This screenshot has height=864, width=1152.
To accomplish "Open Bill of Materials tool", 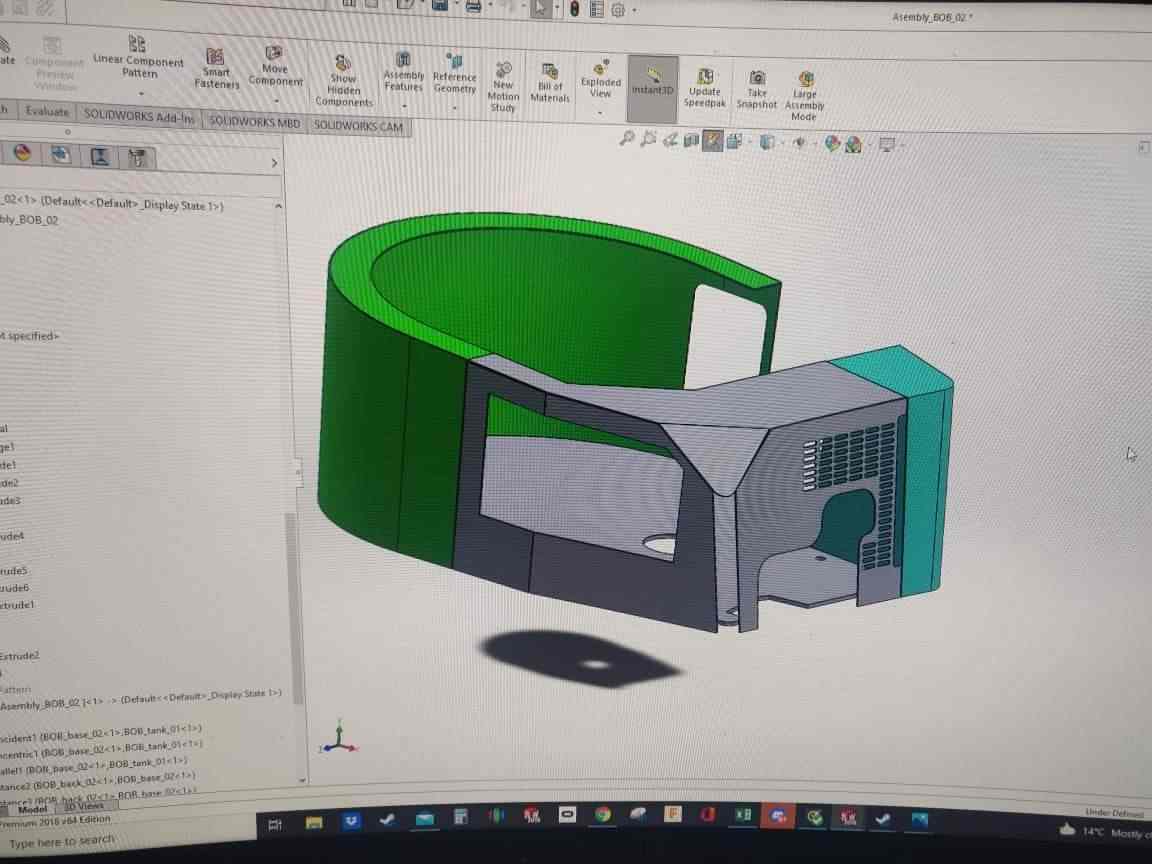I will click(x=549, y=83).
